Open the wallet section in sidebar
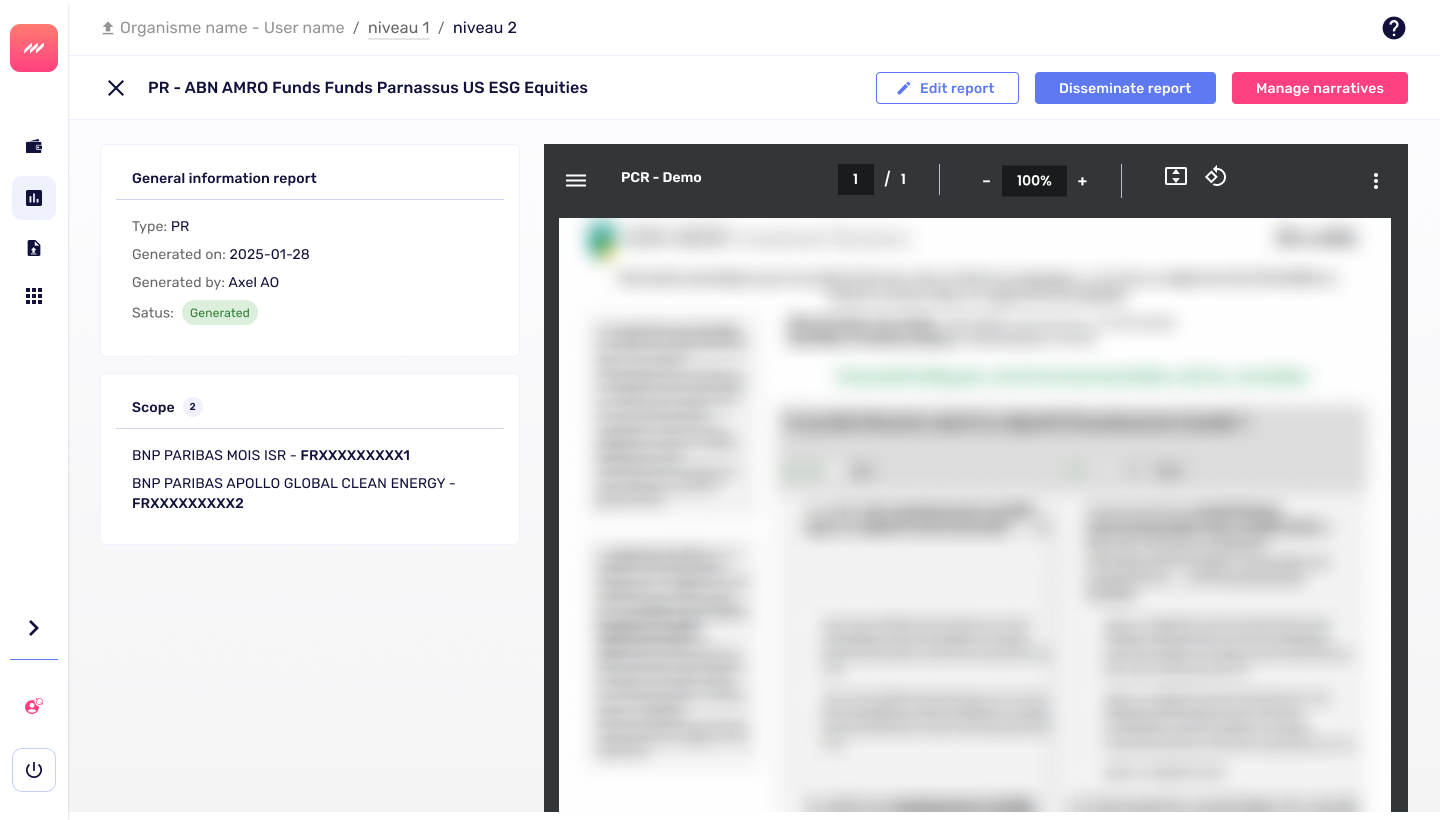Viewport: 1440px width, 820px height. (34, 146)
